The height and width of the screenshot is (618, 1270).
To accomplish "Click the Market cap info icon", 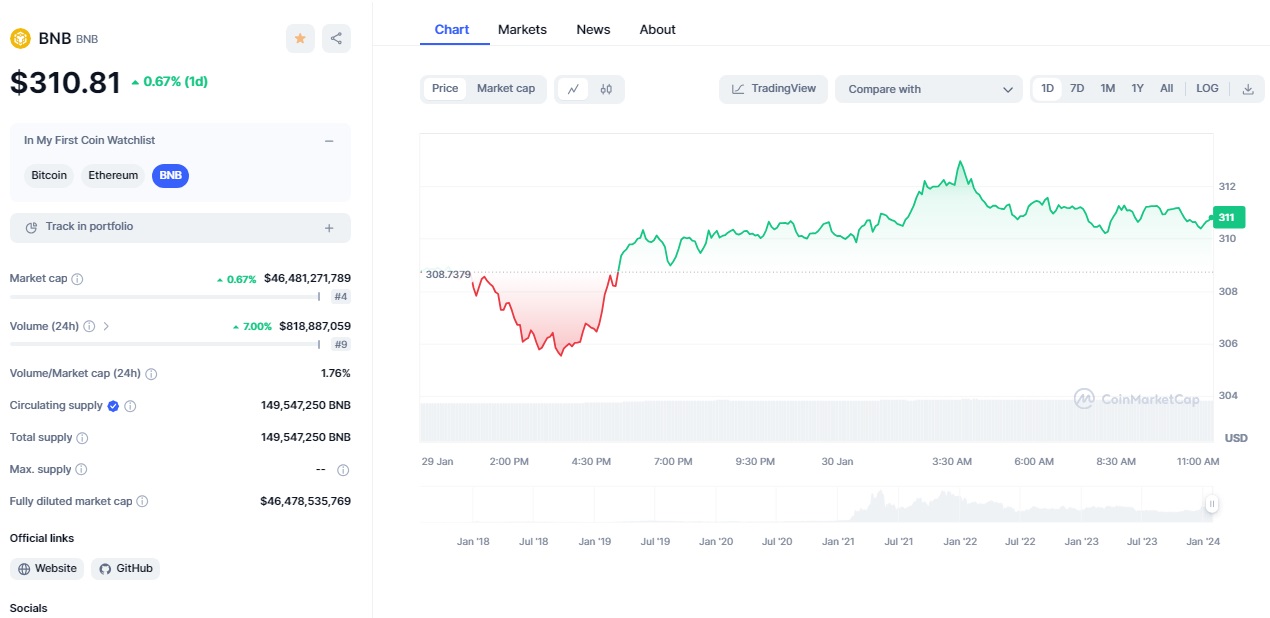I will coord(78,279).
